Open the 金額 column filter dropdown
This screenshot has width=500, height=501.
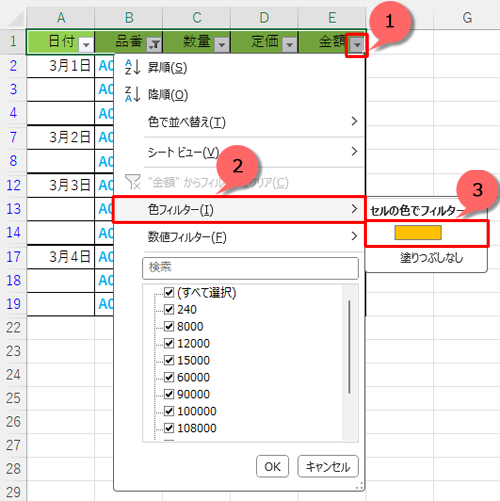pyautogui.click(x=357, y=44)
